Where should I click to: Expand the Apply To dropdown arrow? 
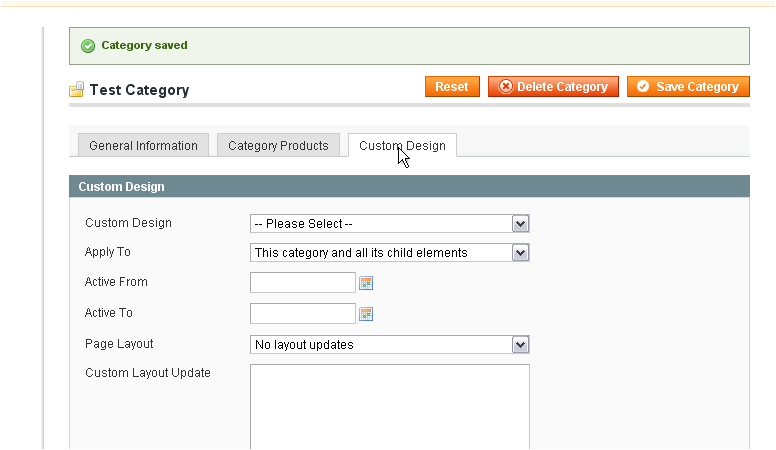point(520,253)
